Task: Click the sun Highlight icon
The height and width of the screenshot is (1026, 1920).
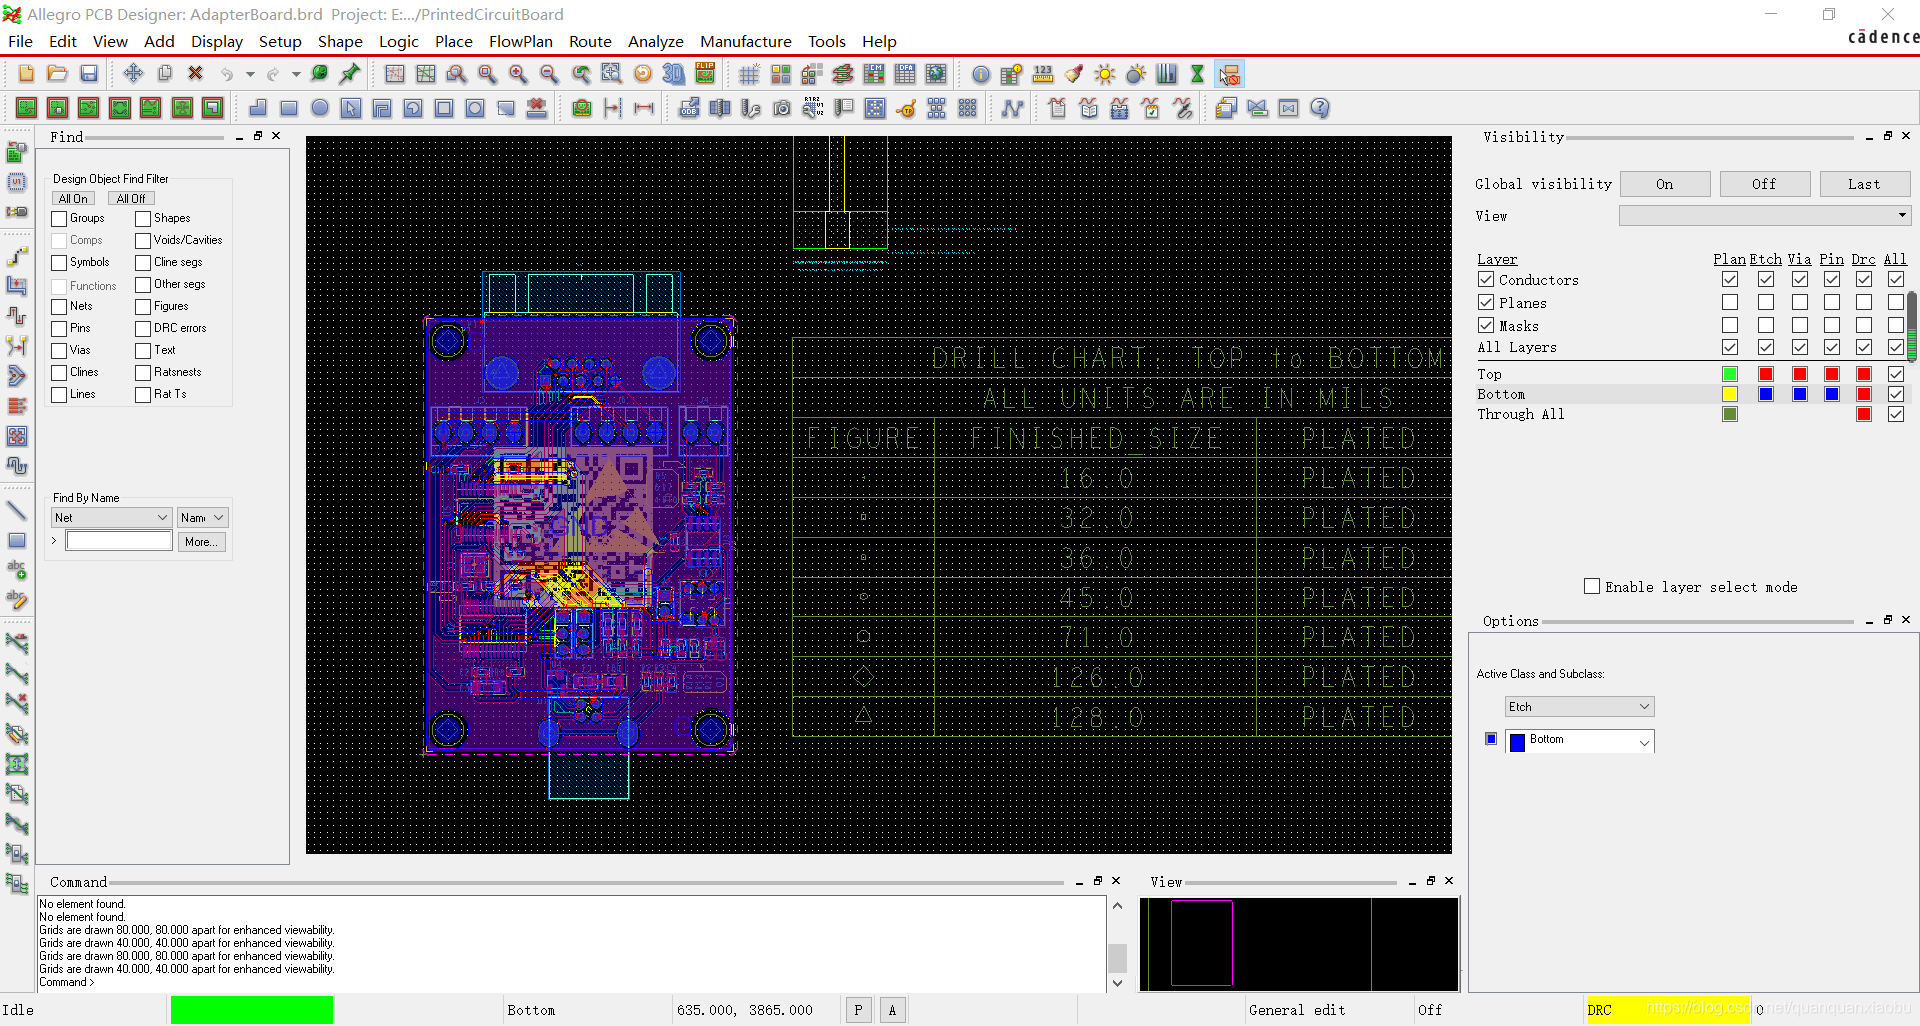Action: click(x=1105, y=74)
